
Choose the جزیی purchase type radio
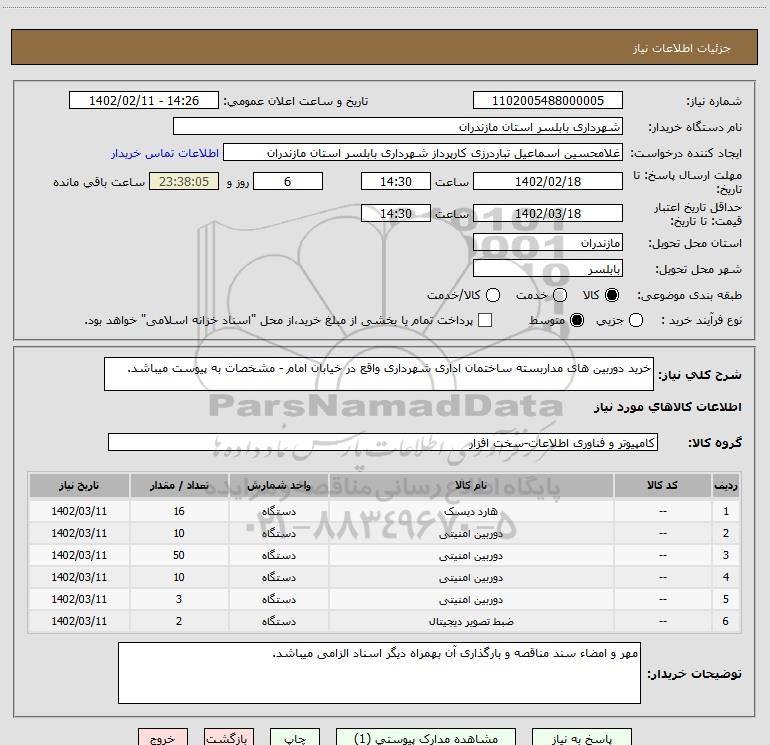click(x=635, y=320)
